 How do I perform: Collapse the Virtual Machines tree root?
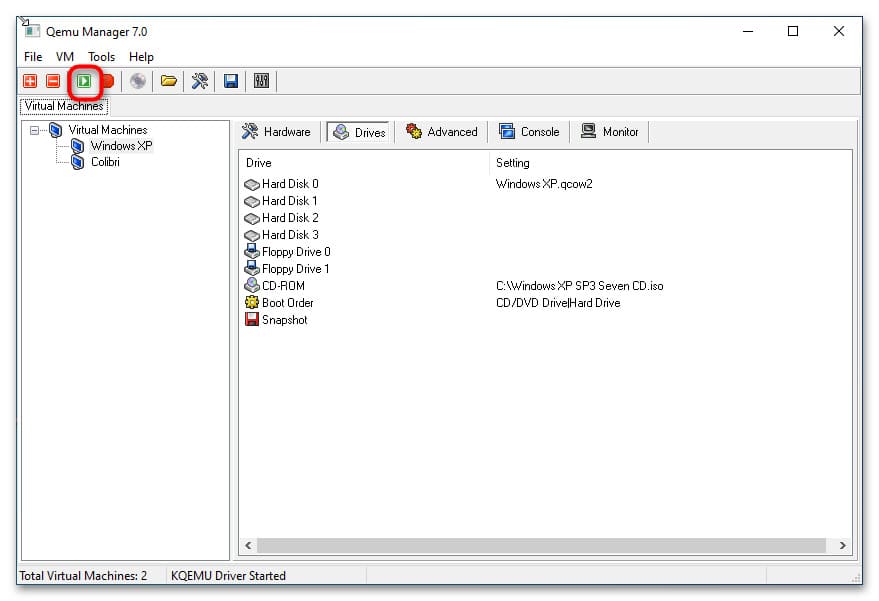[36, 130]
